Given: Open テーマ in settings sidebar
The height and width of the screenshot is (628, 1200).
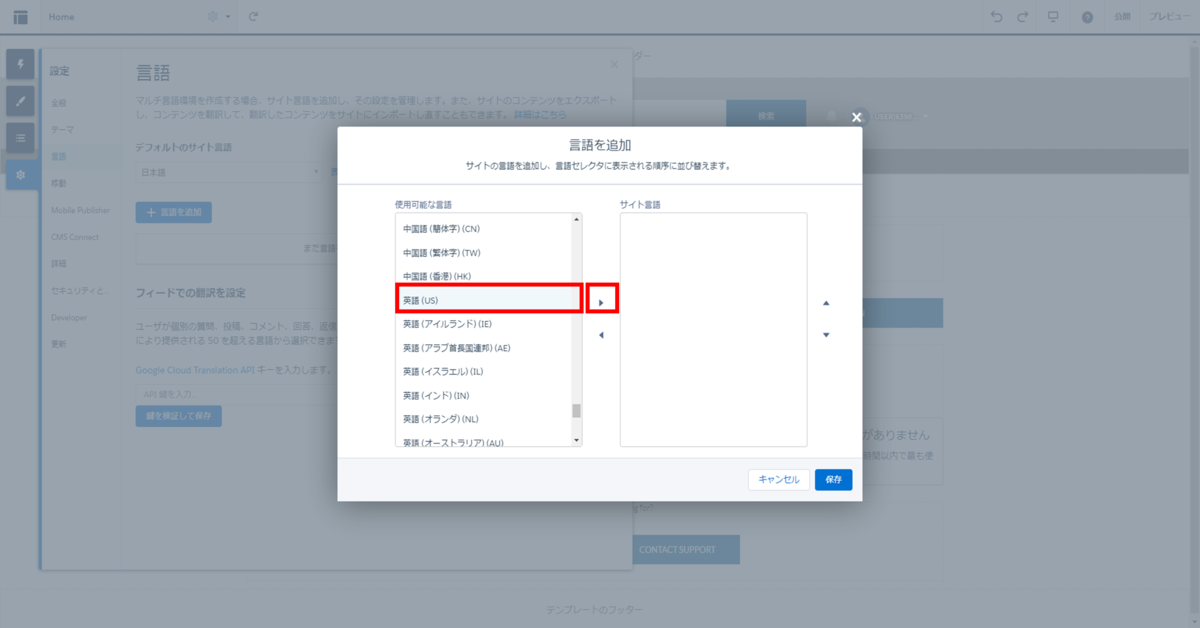Looking at the screenshot, I should 62,129.
